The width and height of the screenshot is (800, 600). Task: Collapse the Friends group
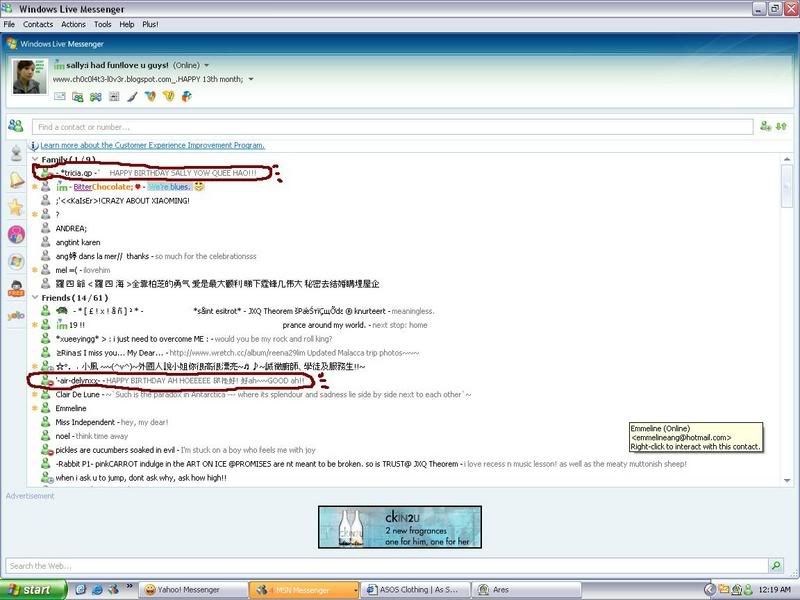[x=35, y=297]
